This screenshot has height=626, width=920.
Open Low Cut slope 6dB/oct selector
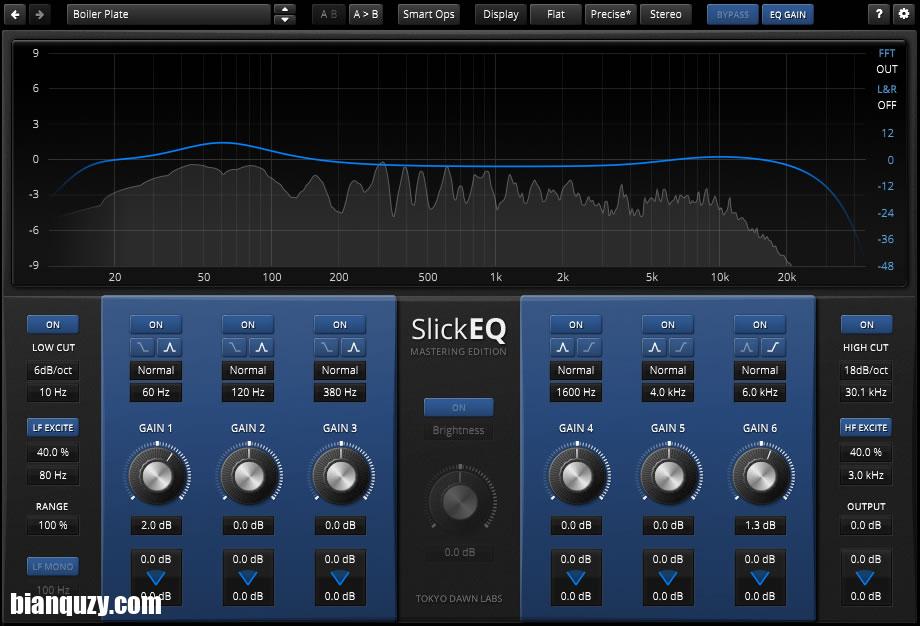53,370
